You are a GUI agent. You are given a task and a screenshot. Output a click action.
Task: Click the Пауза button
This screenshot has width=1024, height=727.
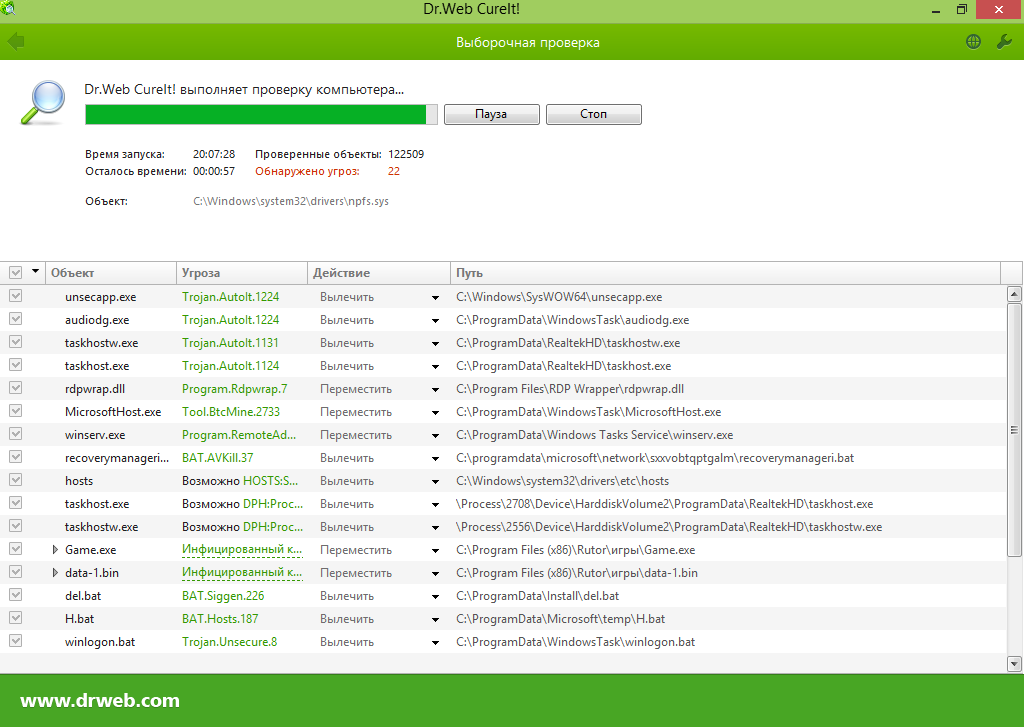[x=492, y=114]
